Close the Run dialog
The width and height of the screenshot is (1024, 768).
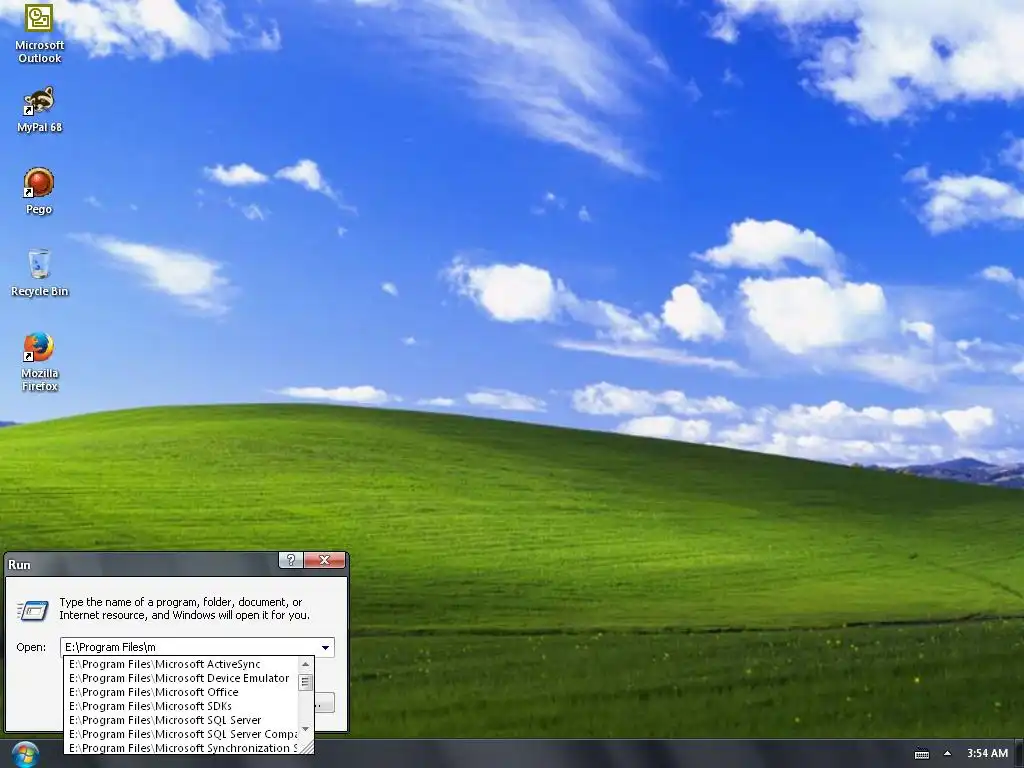(x=324, y=560)
